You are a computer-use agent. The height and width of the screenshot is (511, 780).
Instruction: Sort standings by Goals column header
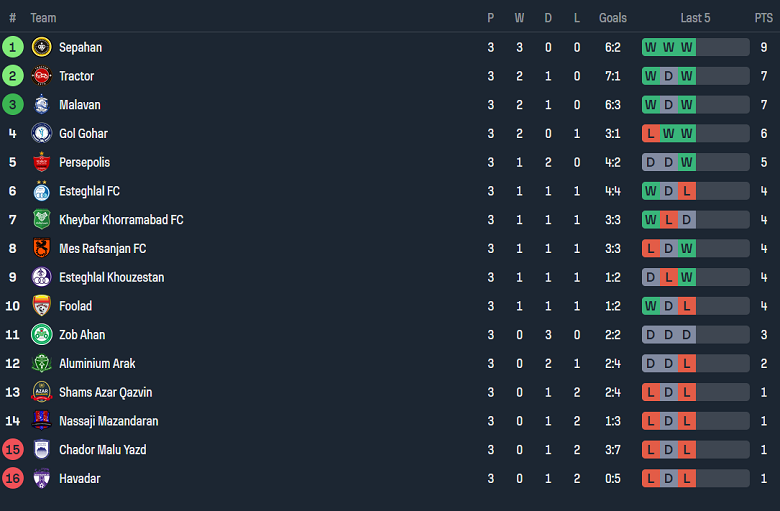point(613,18)
